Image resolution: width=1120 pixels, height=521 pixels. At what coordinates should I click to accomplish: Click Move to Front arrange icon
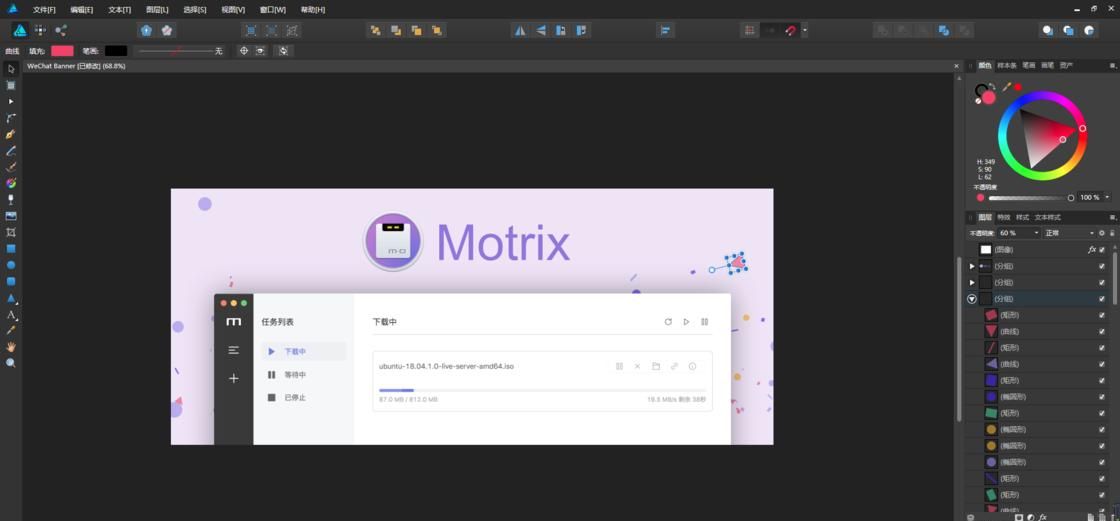(437, 30)
